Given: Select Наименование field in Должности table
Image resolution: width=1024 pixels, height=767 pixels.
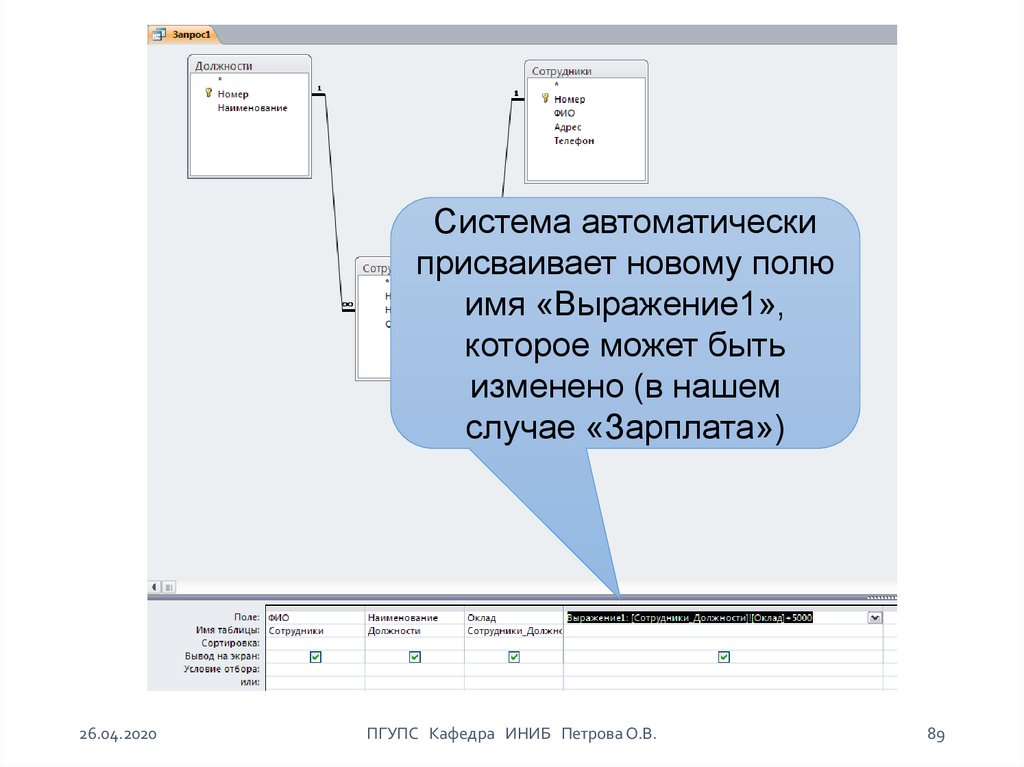Looking at the screenshot, I should tap(252, 108).
